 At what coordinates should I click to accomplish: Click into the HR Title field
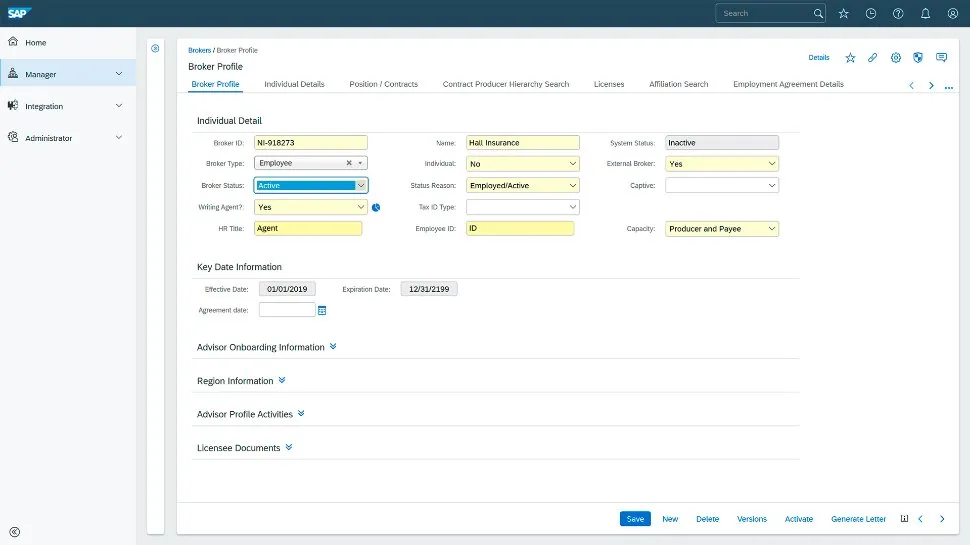tap(307, 229)
